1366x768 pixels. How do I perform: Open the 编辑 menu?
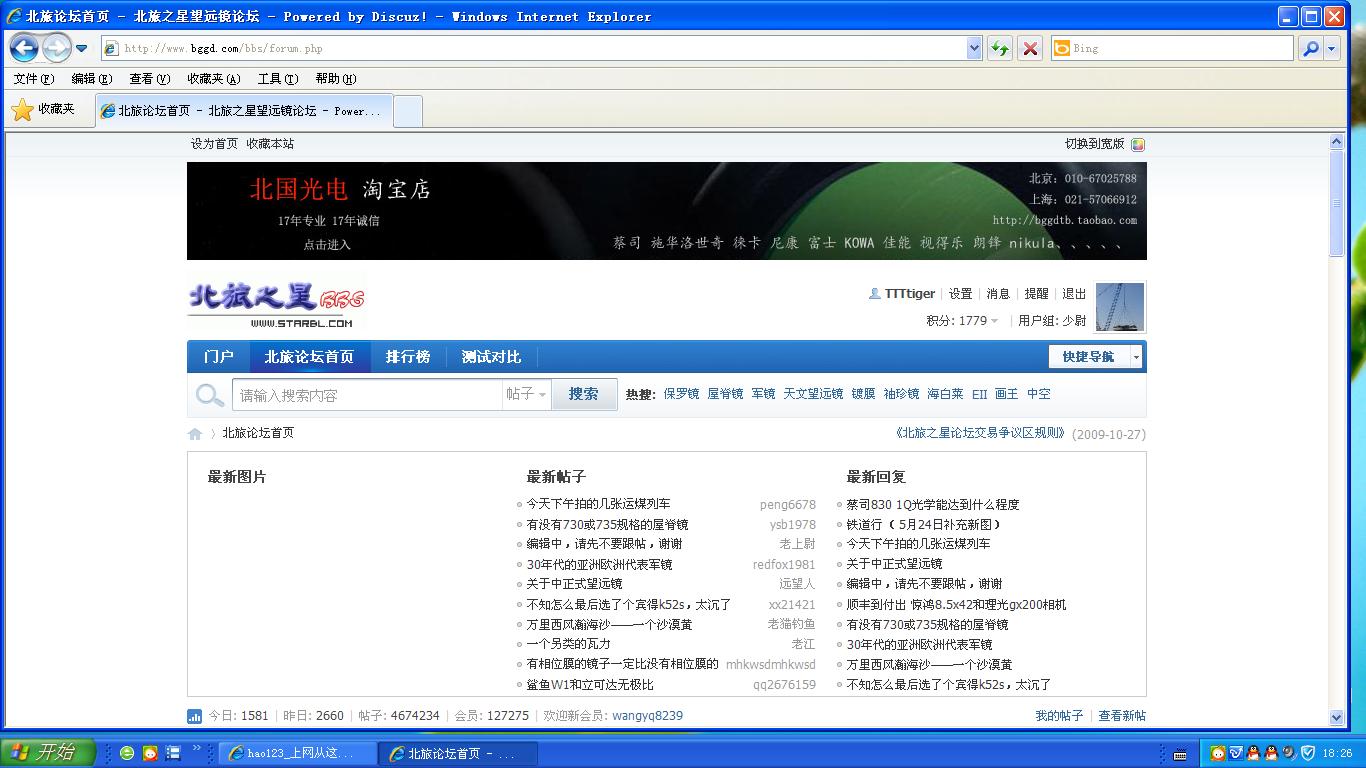point(91,79)
